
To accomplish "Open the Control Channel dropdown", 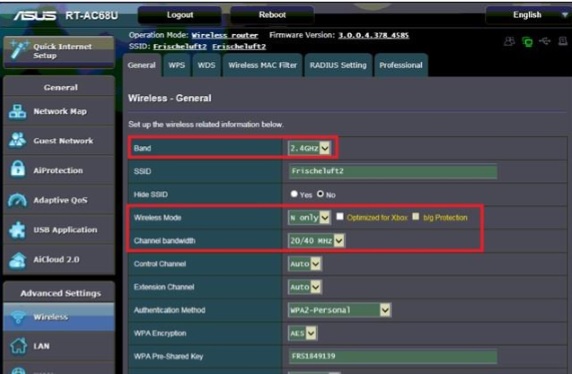I will pos(305,264).
